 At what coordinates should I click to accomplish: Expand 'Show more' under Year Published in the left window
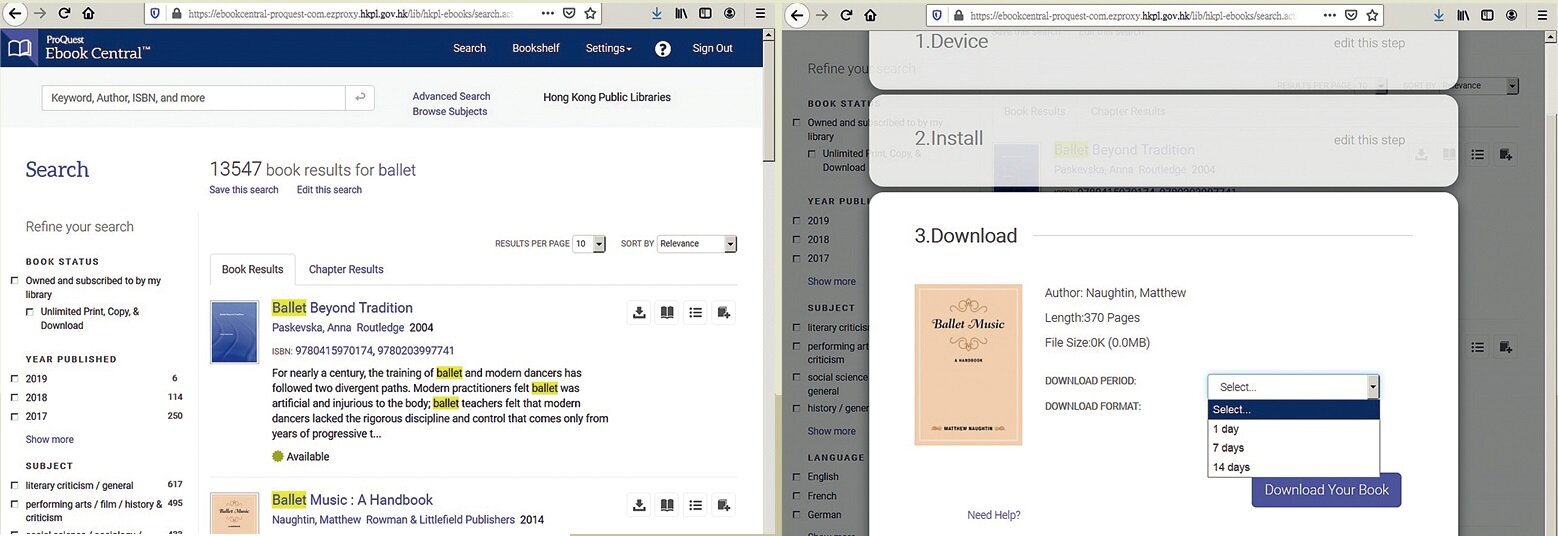click(50, 440)
